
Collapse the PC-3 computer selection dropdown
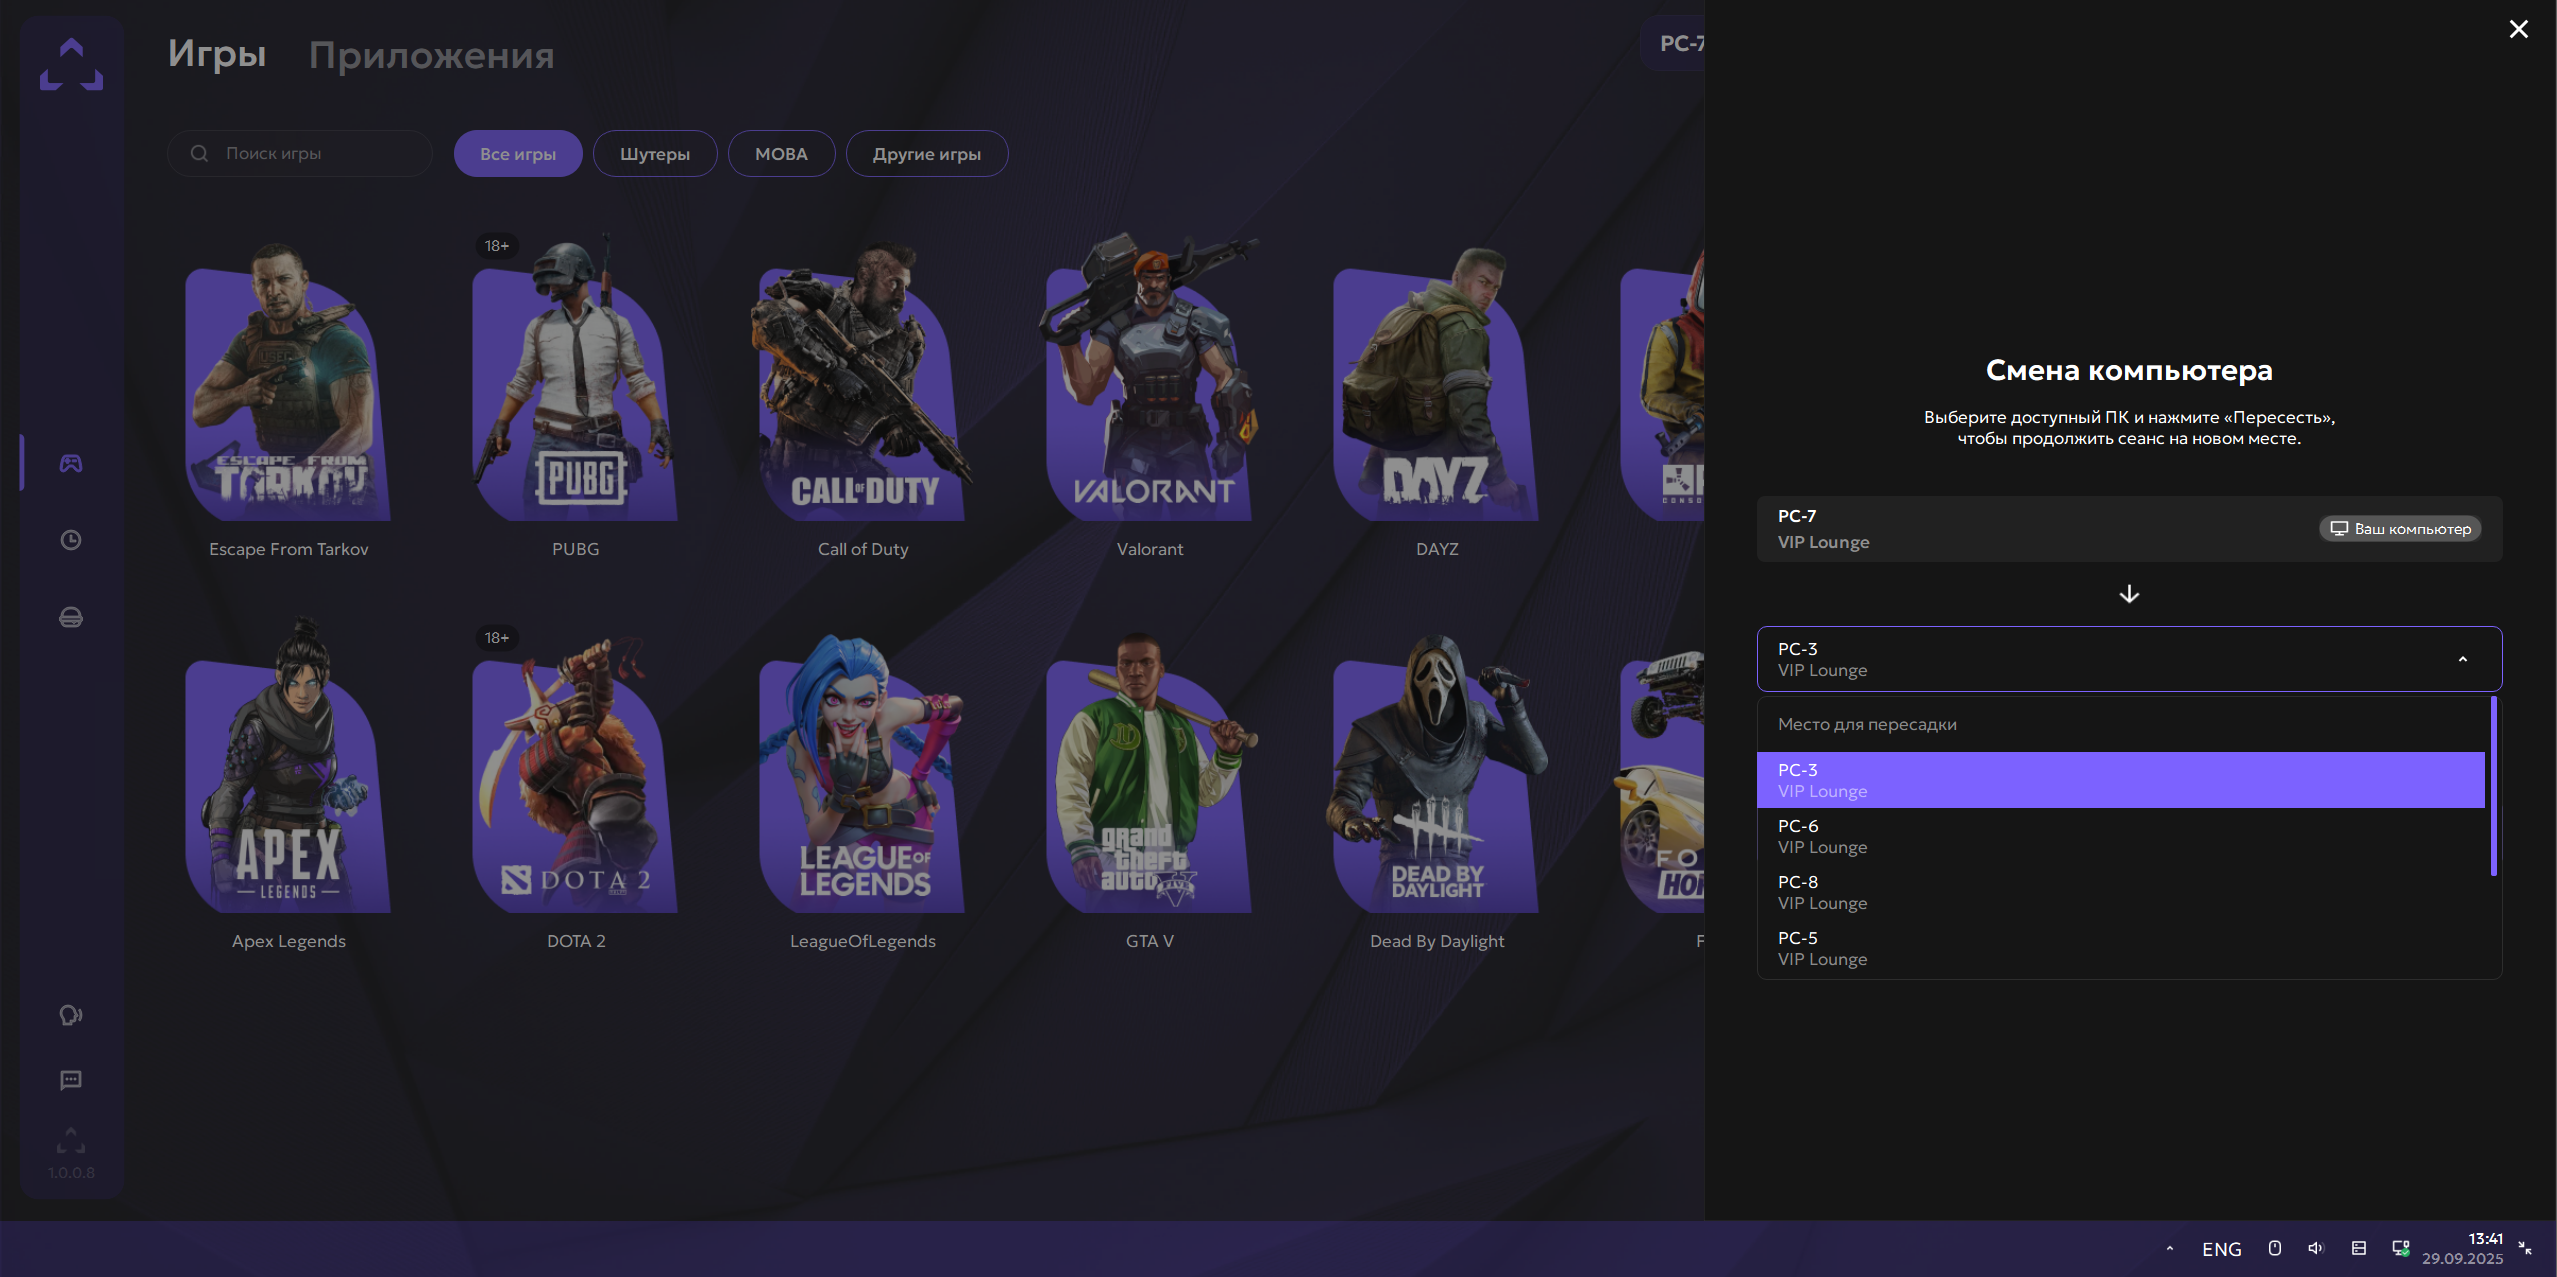pos(2129,659)
